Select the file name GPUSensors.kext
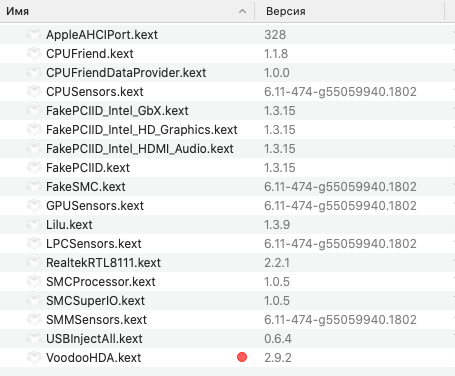 tap(95, 206)
